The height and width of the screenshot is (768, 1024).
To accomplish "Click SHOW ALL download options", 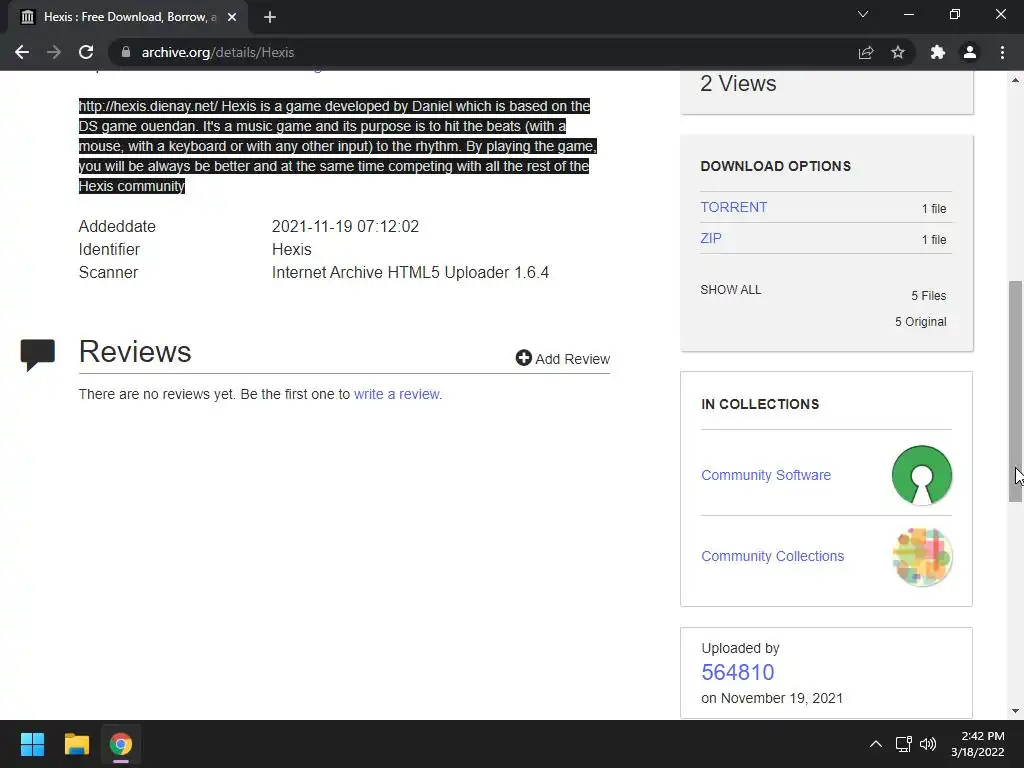I will click(731, 290).
